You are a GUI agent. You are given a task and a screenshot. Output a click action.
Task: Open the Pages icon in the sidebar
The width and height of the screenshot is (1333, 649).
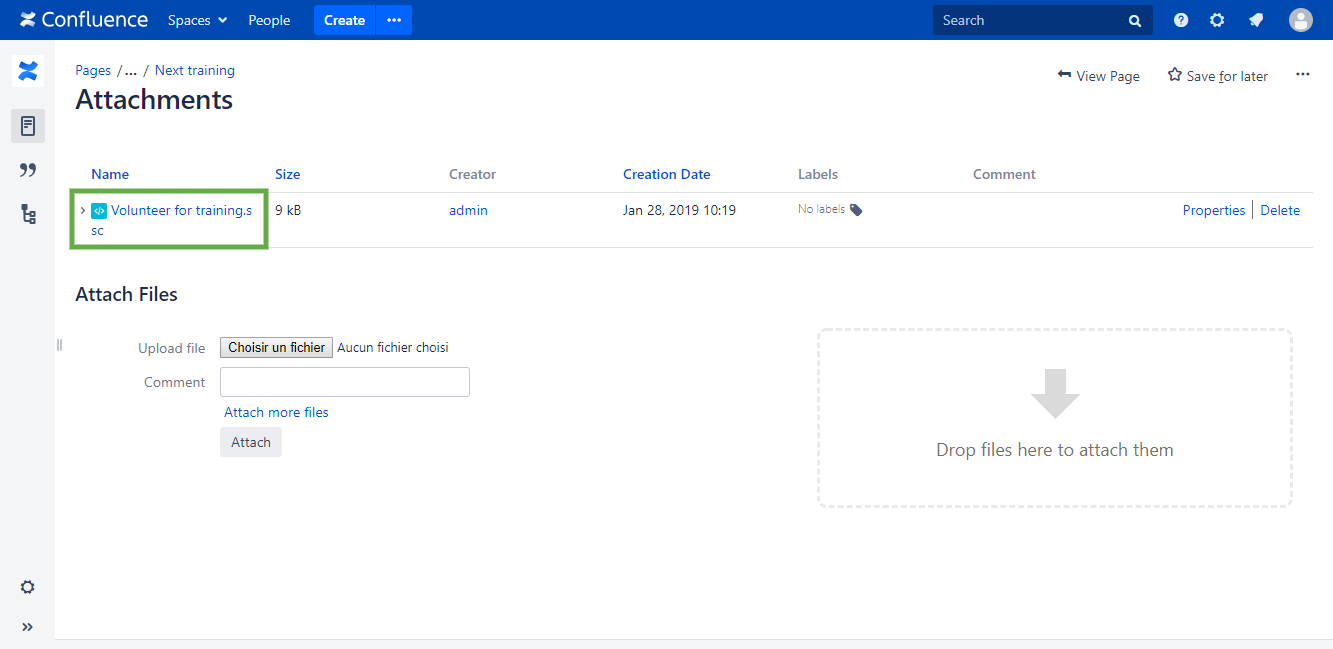coord(28,126)
